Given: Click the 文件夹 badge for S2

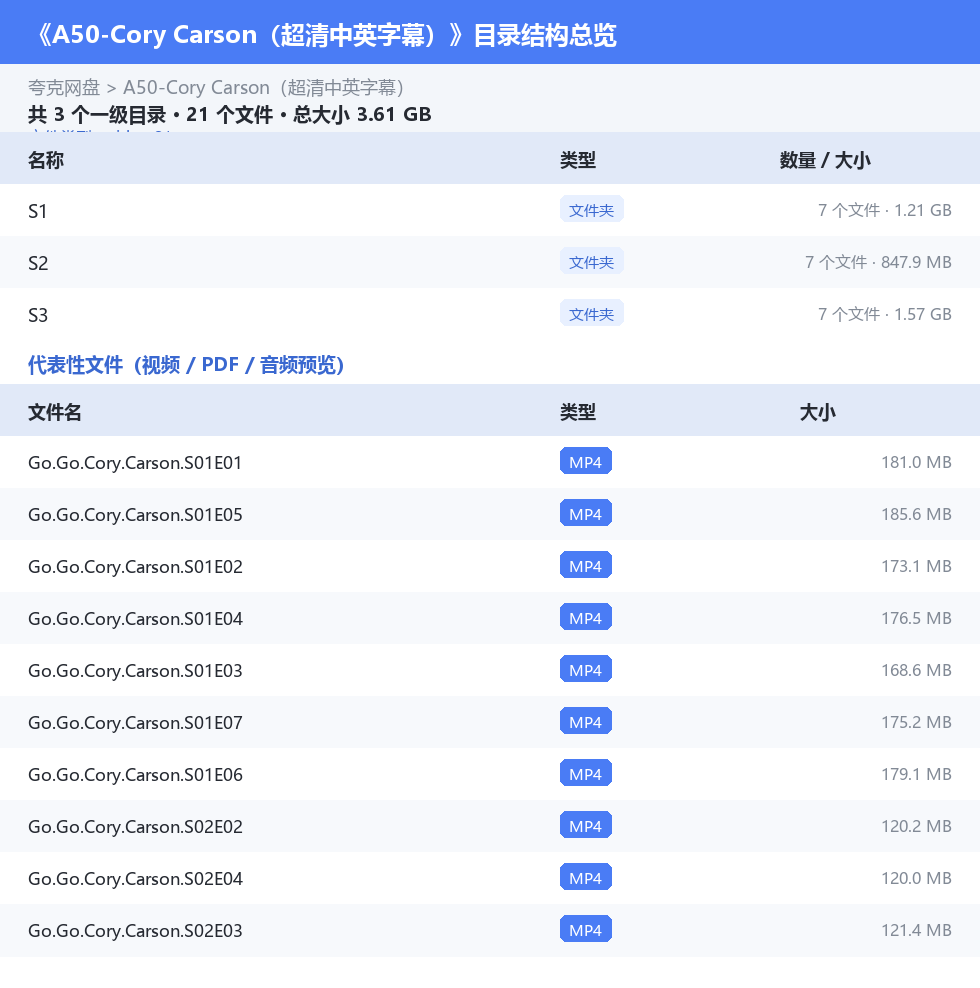Looking at the screenshot, I should click(x=591, y=261).
